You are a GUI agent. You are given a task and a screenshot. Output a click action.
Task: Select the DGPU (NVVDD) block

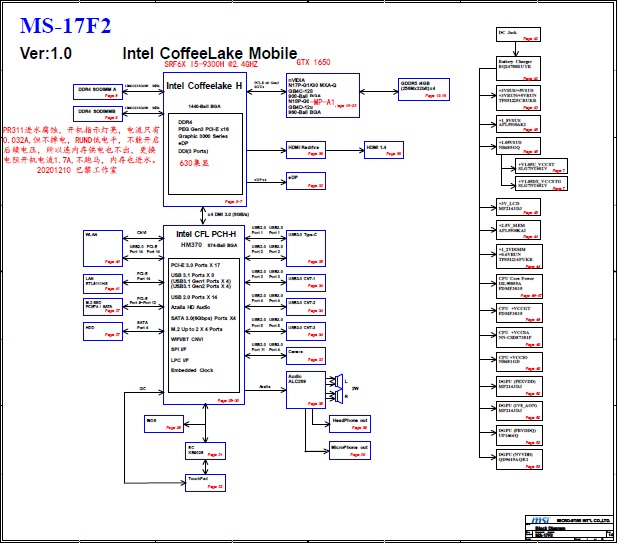(519, 460)
